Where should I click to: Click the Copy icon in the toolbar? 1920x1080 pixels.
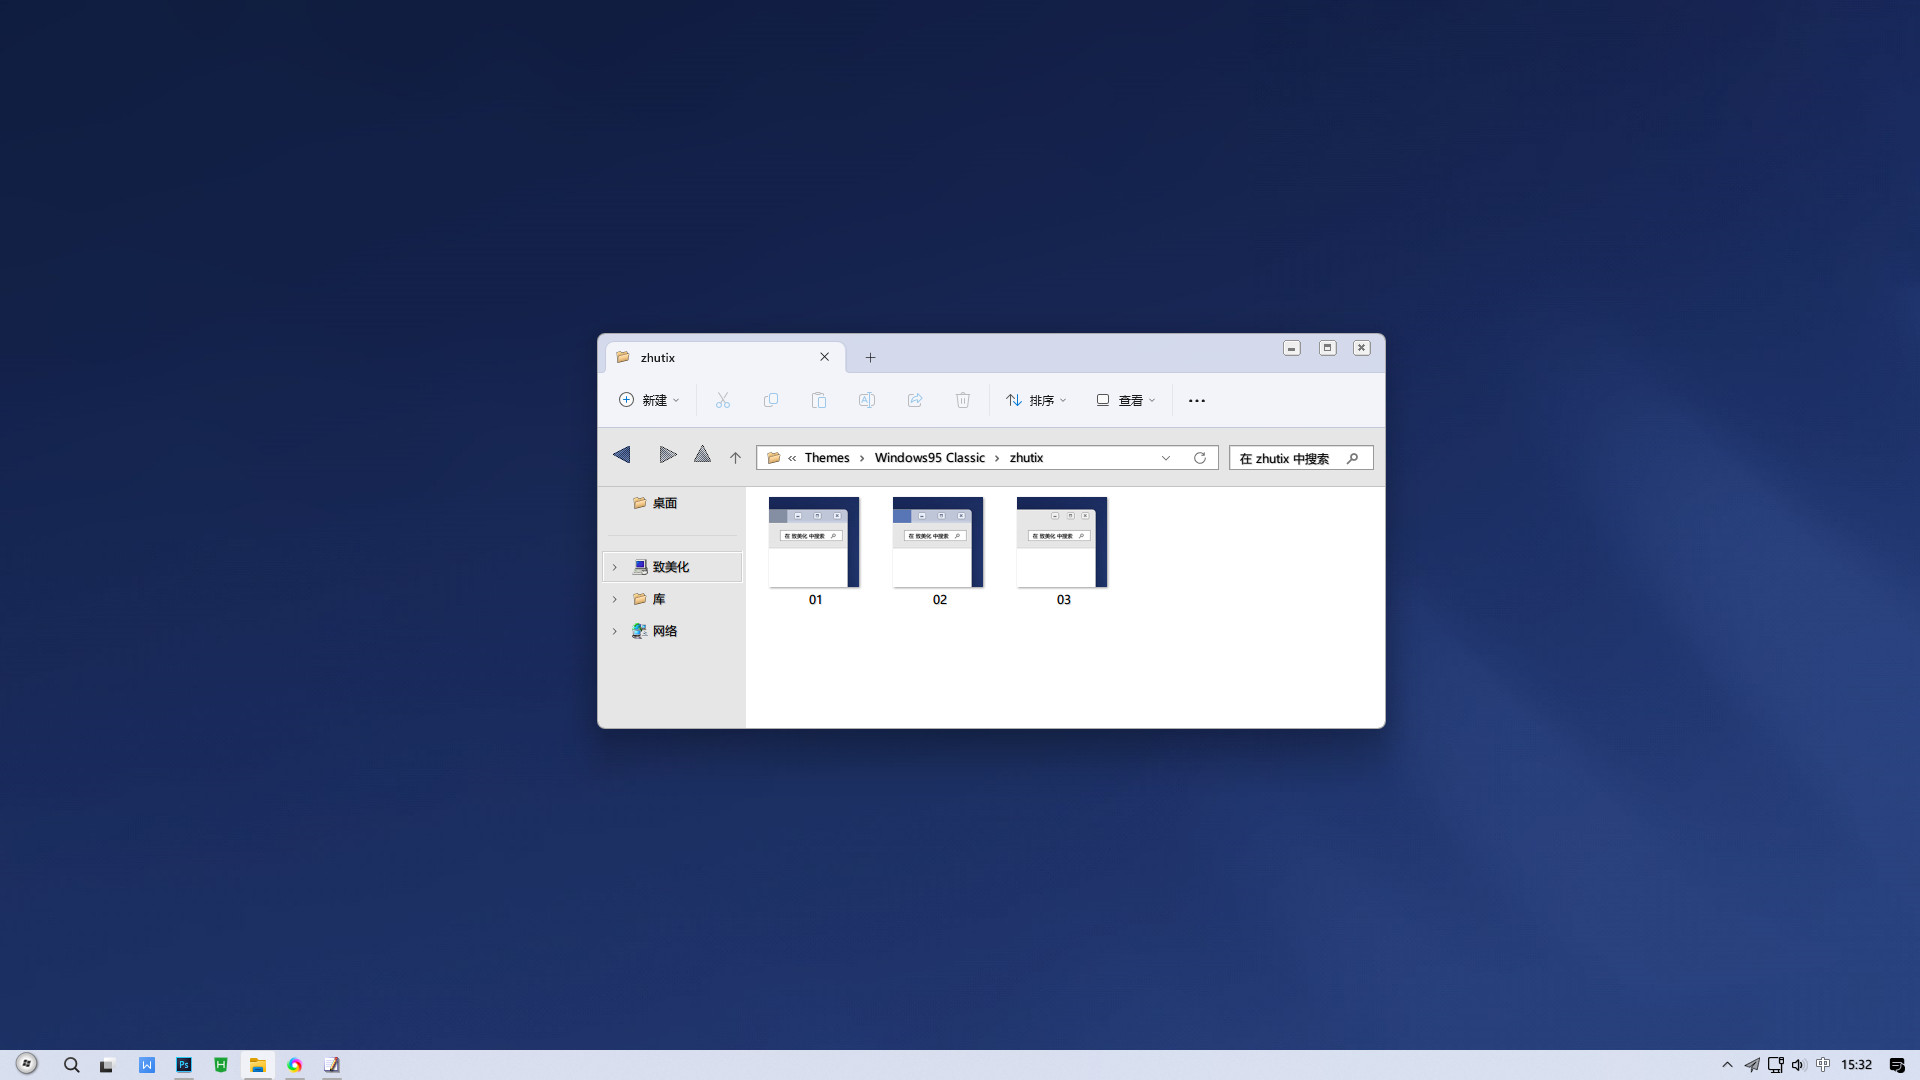click(771, 400)
